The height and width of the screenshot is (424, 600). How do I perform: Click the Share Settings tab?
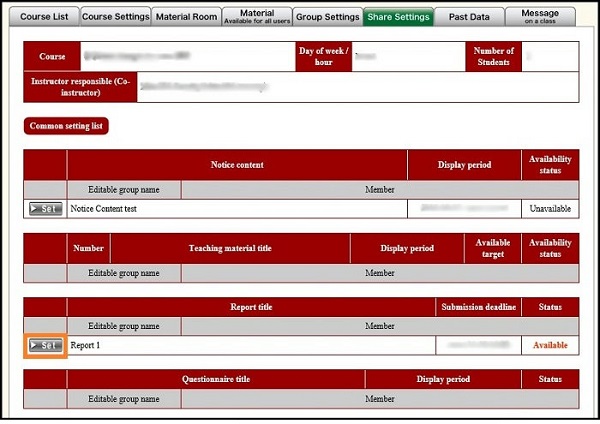[x=398, y=16]
